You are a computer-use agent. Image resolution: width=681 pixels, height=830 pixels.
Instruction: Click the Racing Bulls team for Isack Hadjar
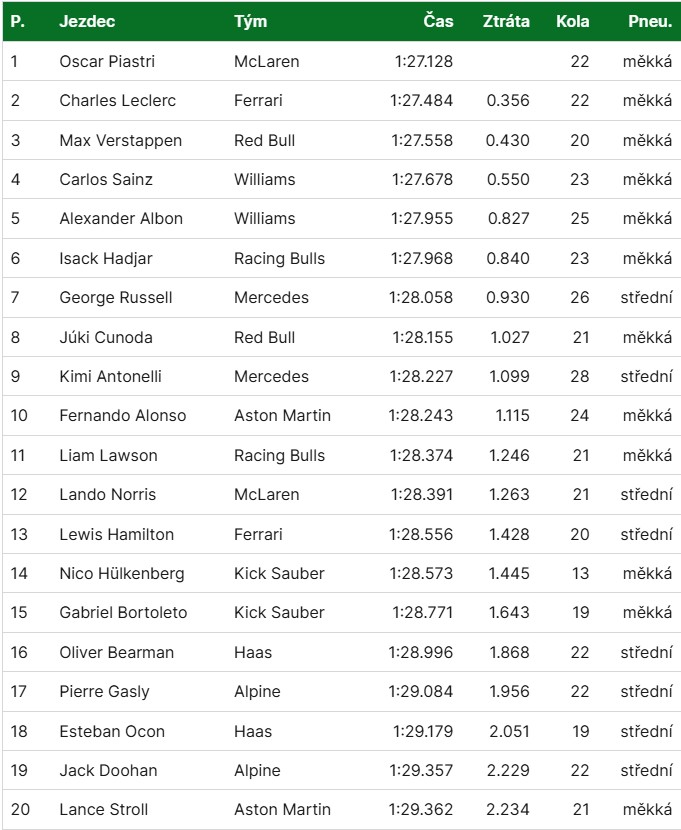tap(279, 258)
